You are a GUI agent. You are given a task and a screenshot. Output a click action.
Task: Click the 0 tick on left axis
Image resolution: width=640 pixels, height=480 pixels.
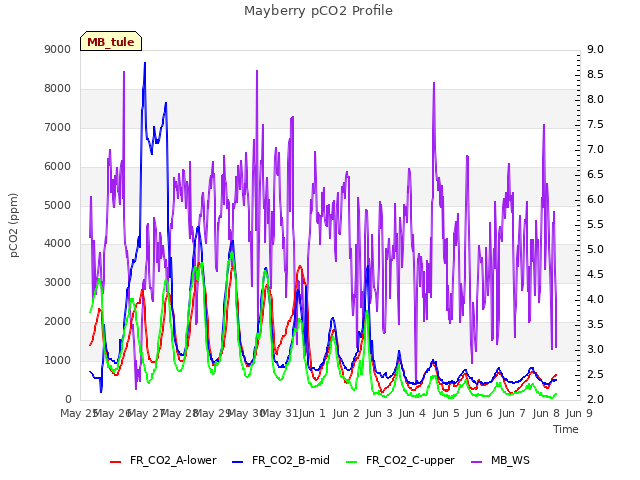click(68, 399)
